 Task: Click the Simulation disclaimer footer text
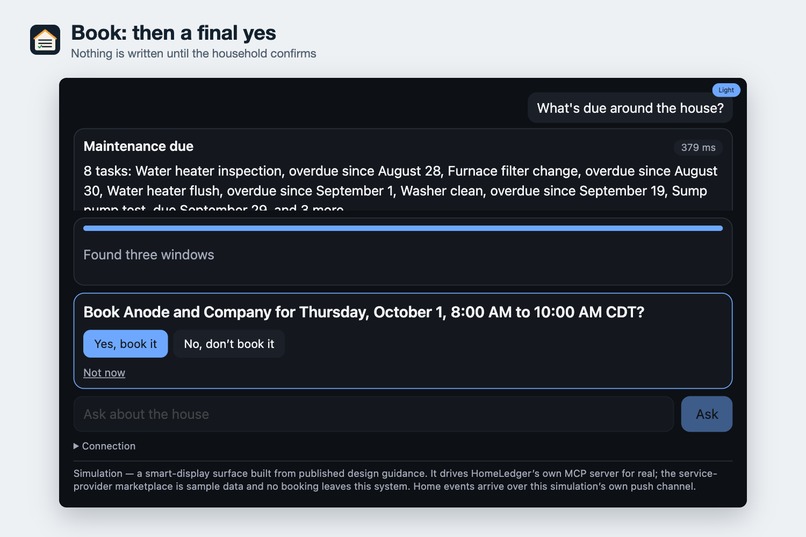pyautogui.click(x=395, y=480)
